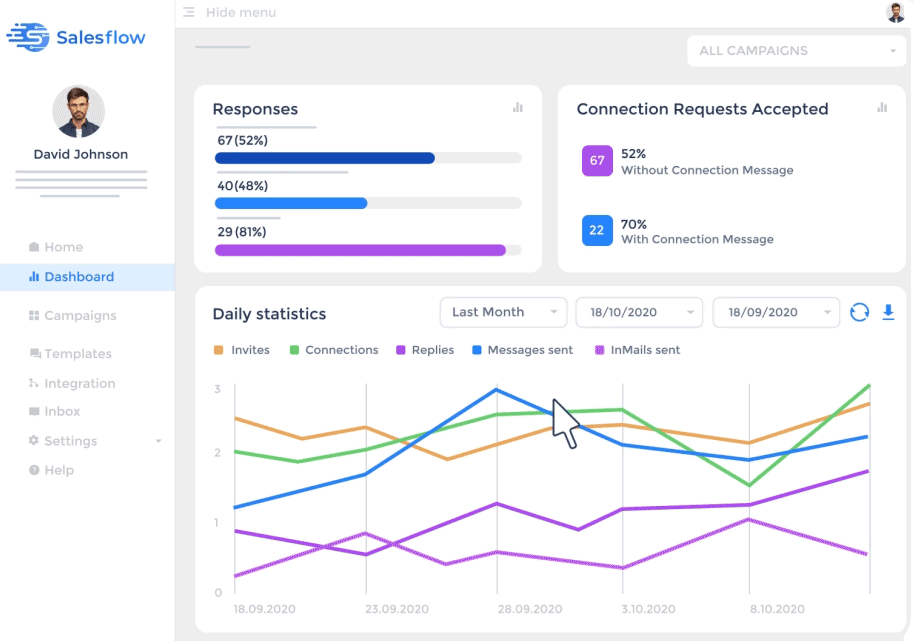
Task: Click the Connection Requests chart icon
Action: click(882, 108)
